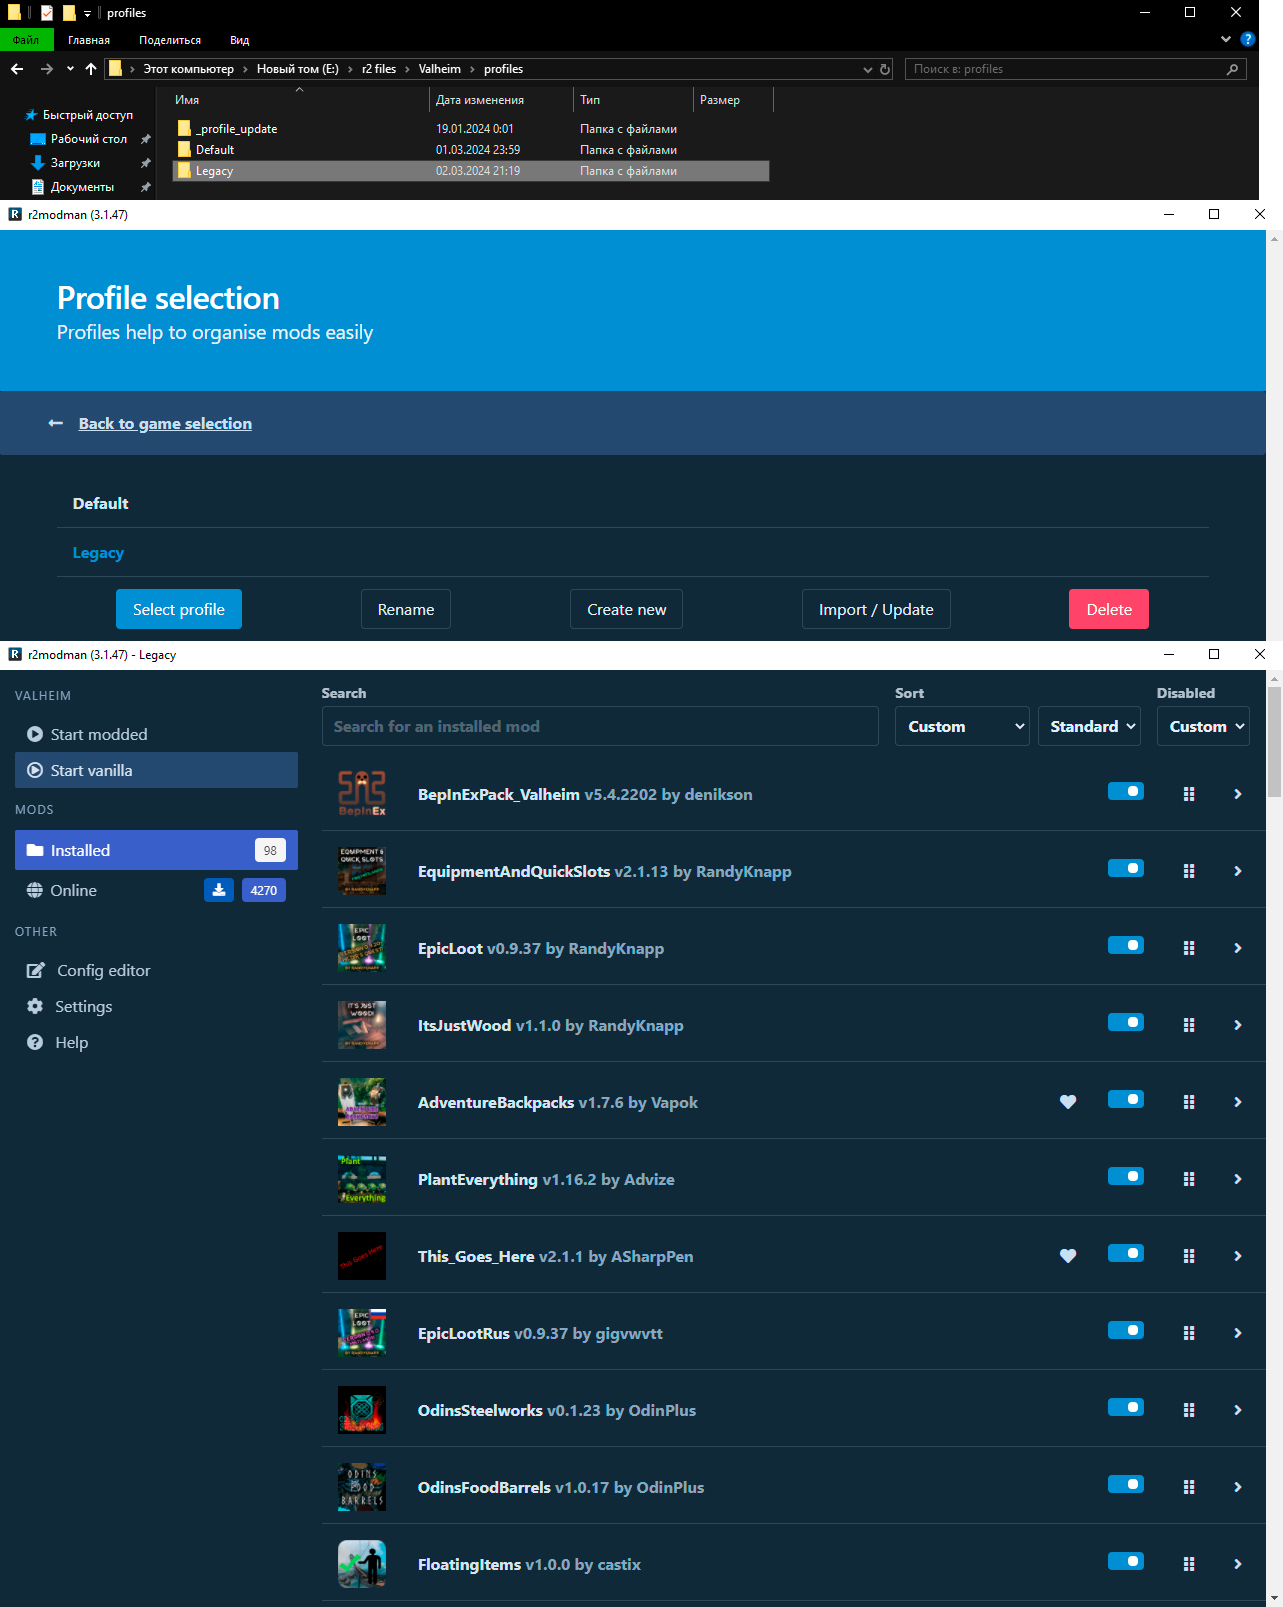Click the Explorer up-directory arrow
Image resolution: width=1283 pixels, height=1607 pixels.
91,69
